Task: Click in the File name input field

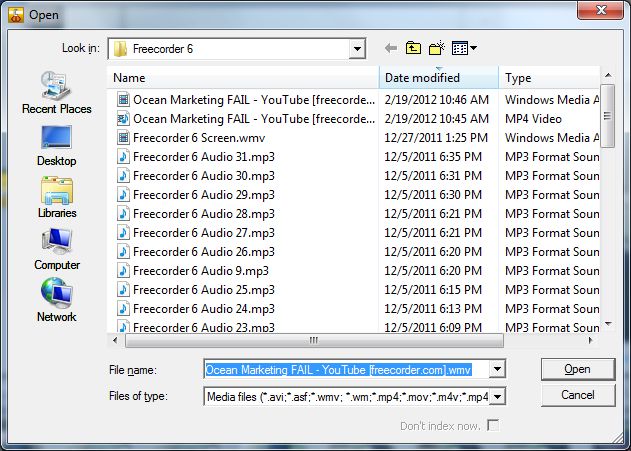Action: coord(346,369)
